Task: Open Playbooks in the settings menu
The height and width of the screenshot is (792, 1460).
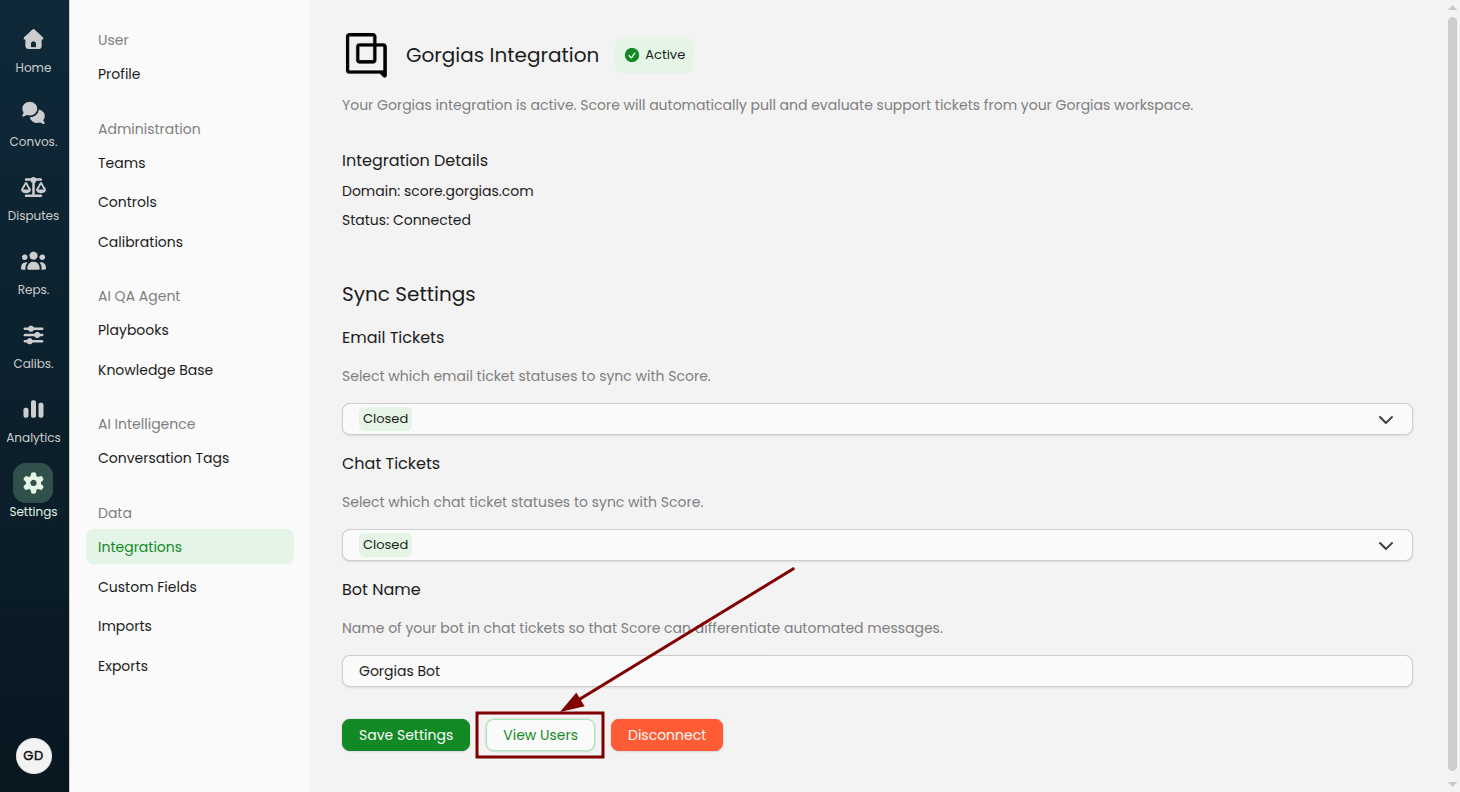Action: click(133, 330)
